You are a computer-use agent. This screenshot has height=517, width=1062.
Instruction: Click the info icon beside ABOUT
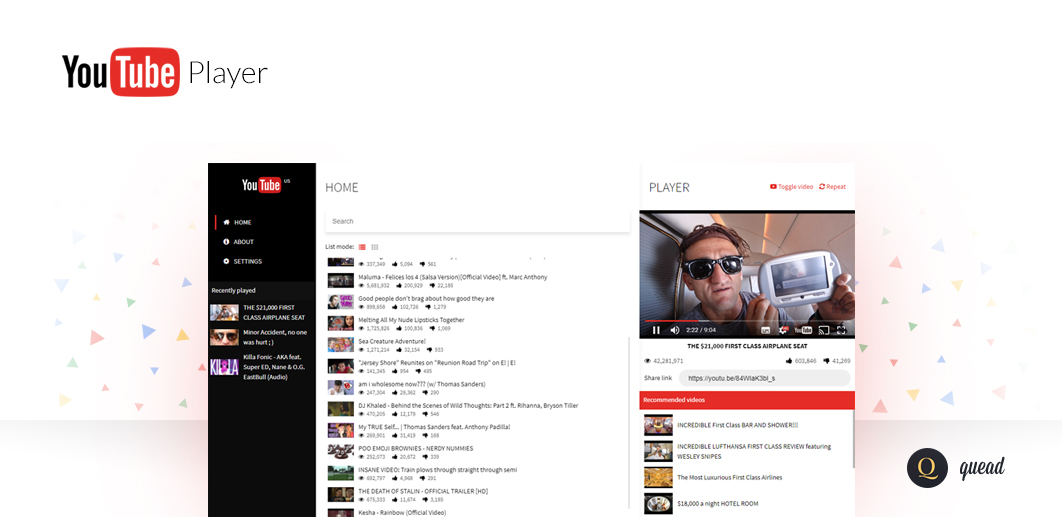(226, 242)
